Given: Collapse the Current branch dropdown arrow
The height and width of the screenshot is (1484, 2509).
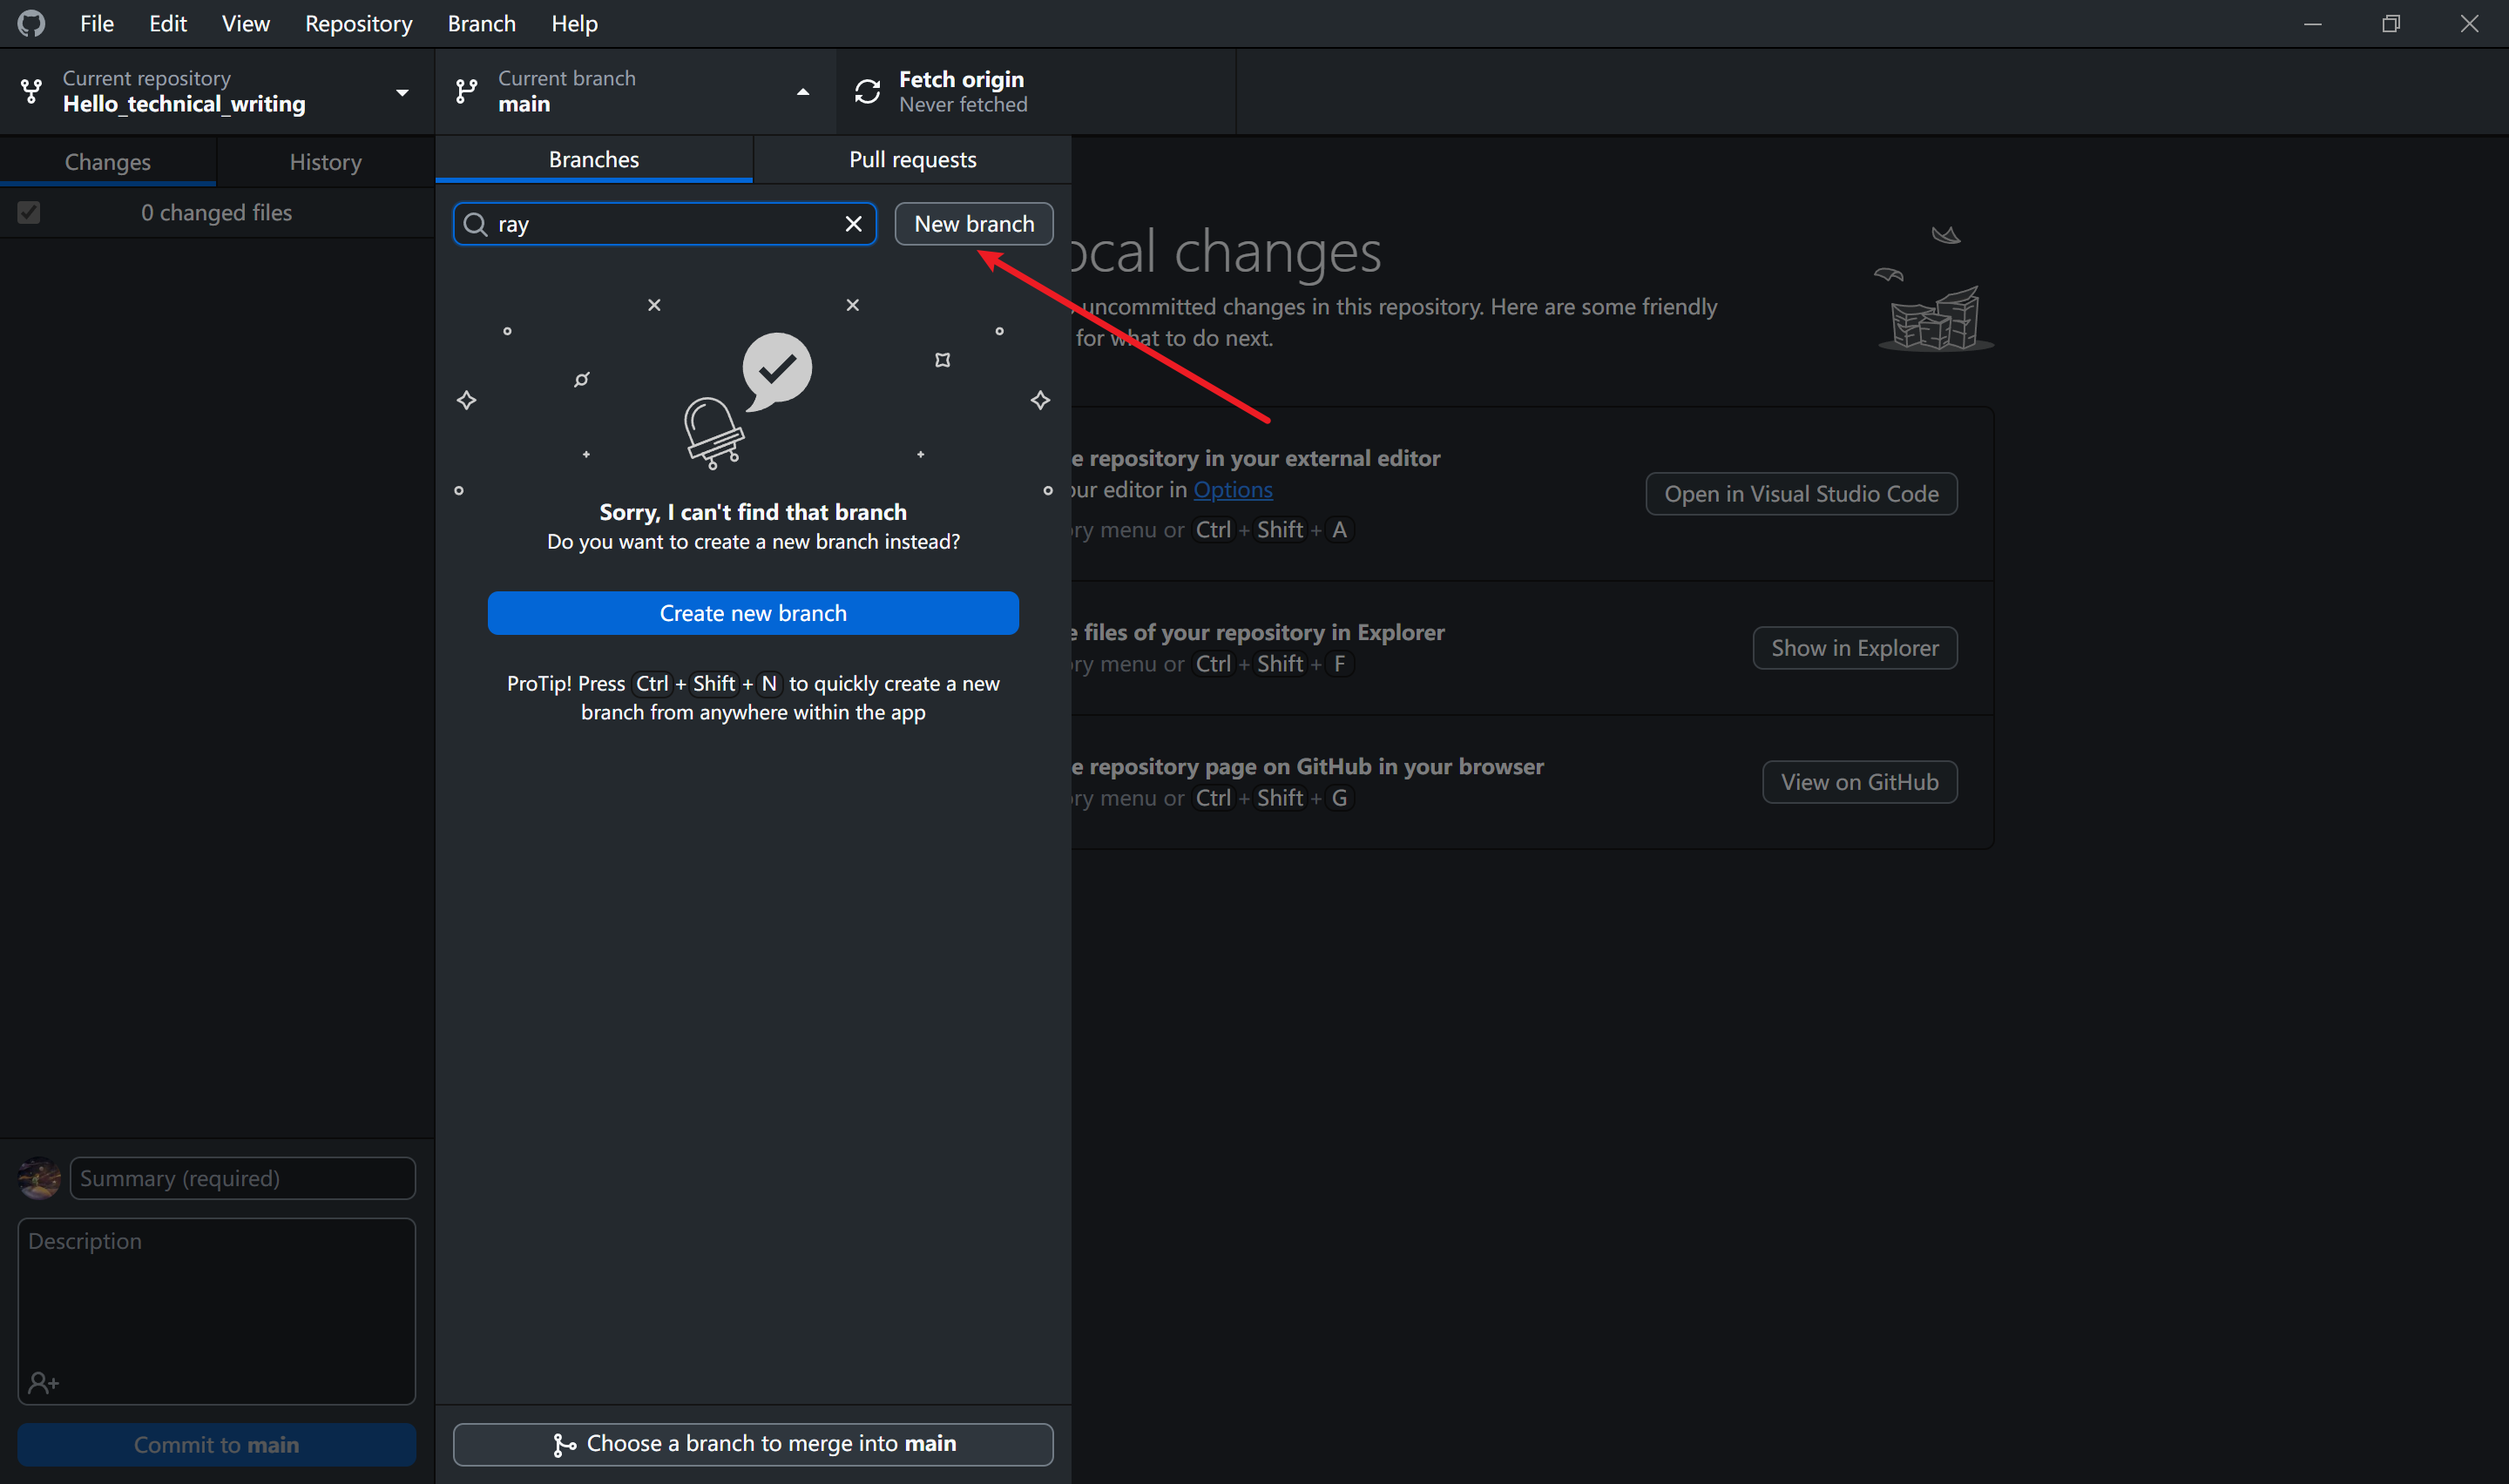Looking at the screenshot, I should 802,92.
